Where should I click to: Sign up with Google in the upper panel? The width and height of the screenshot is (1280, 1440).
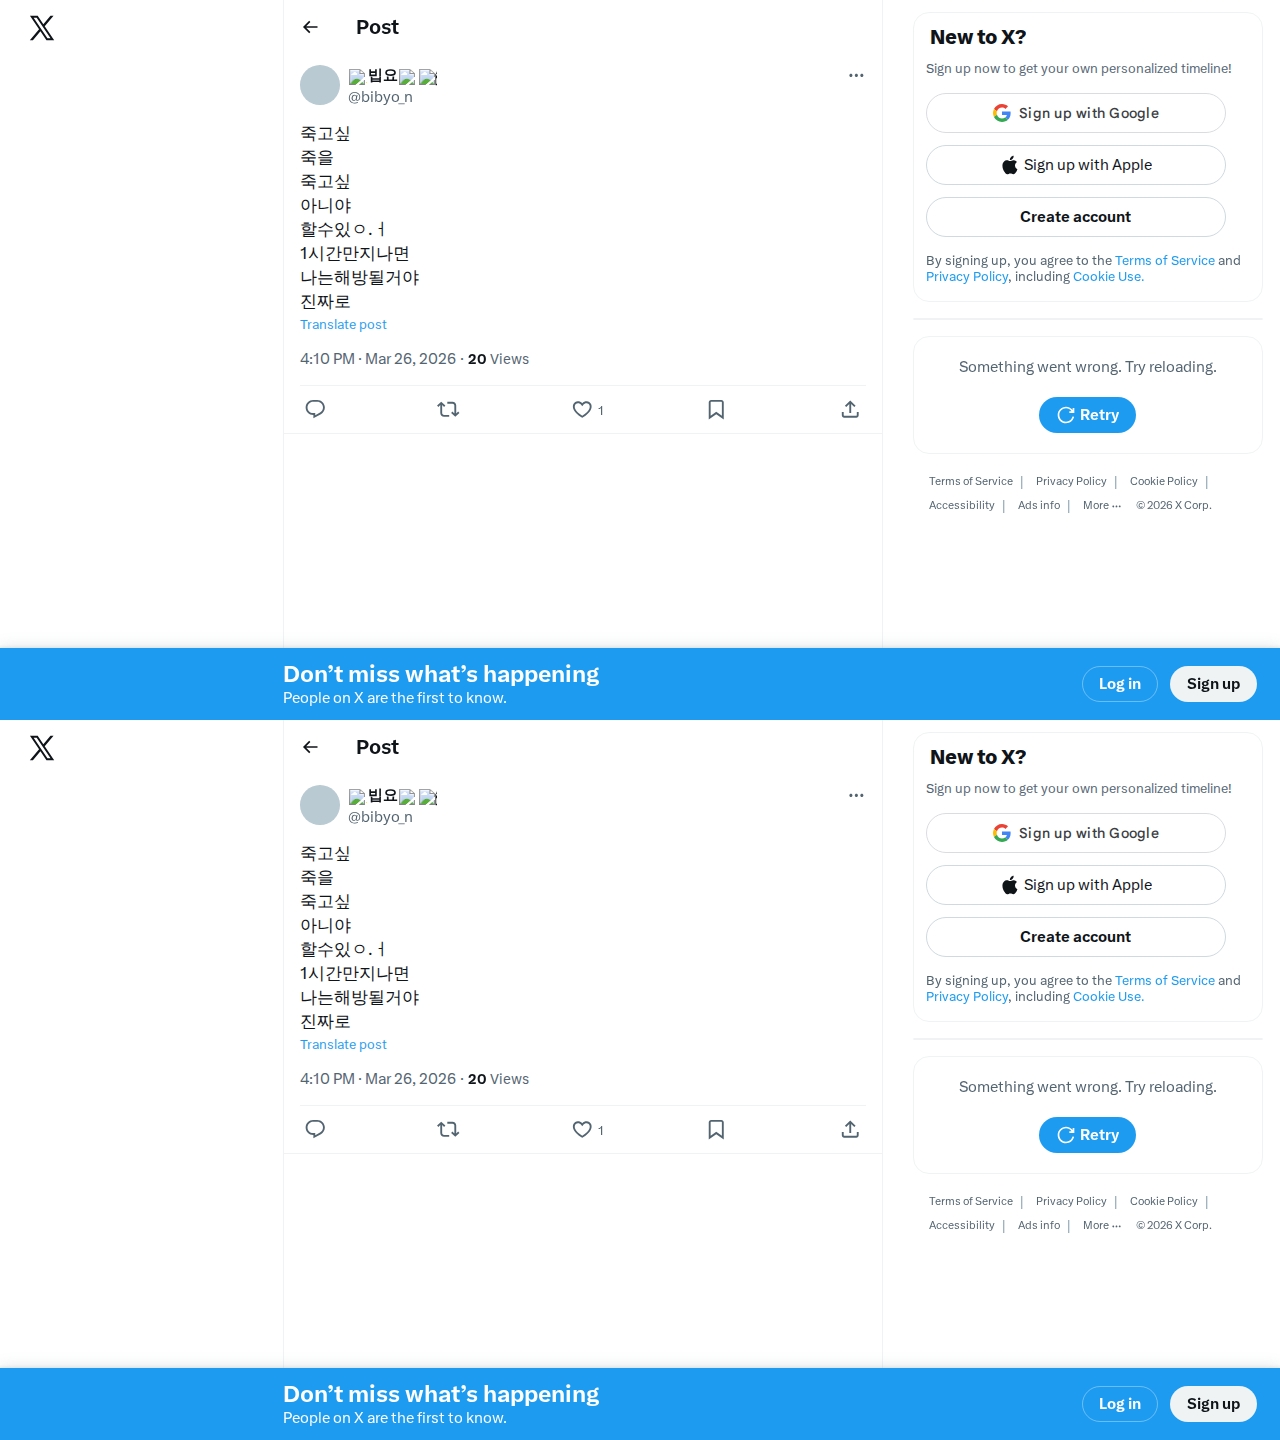1076,113
